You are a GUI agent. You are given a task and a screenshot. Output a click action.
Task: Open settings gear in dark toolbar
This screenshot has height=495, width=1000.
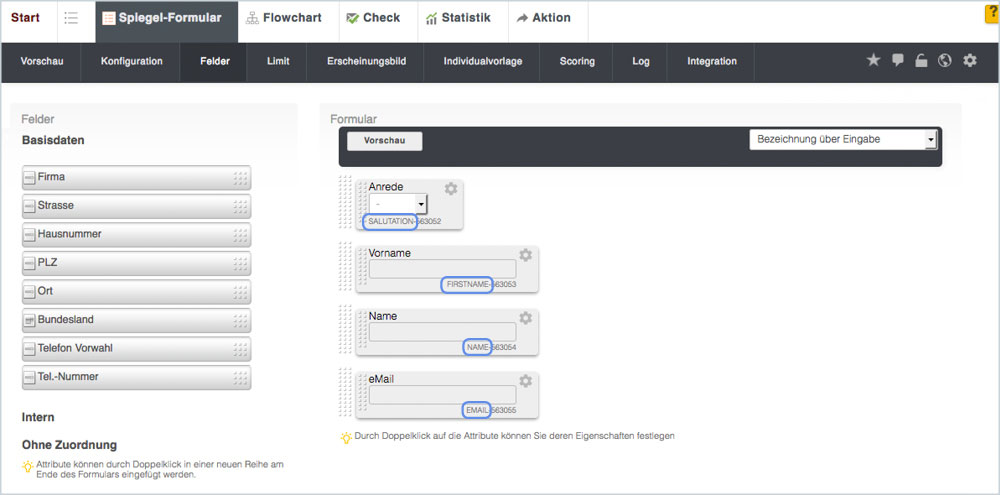(969, 61)
